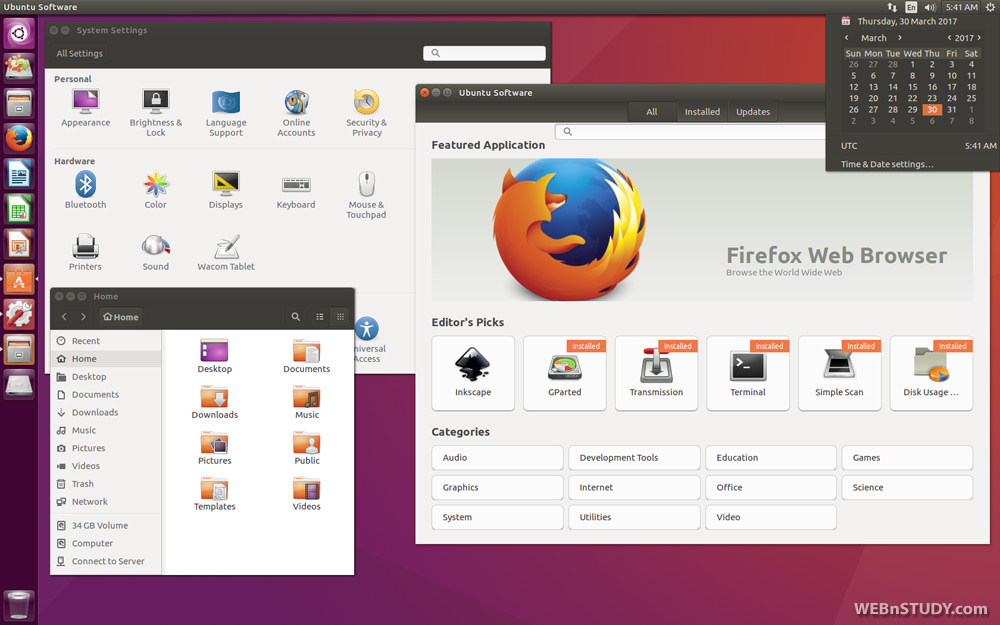Click the All Settings button
The image size is (1000, 625).
coord(80,54)
